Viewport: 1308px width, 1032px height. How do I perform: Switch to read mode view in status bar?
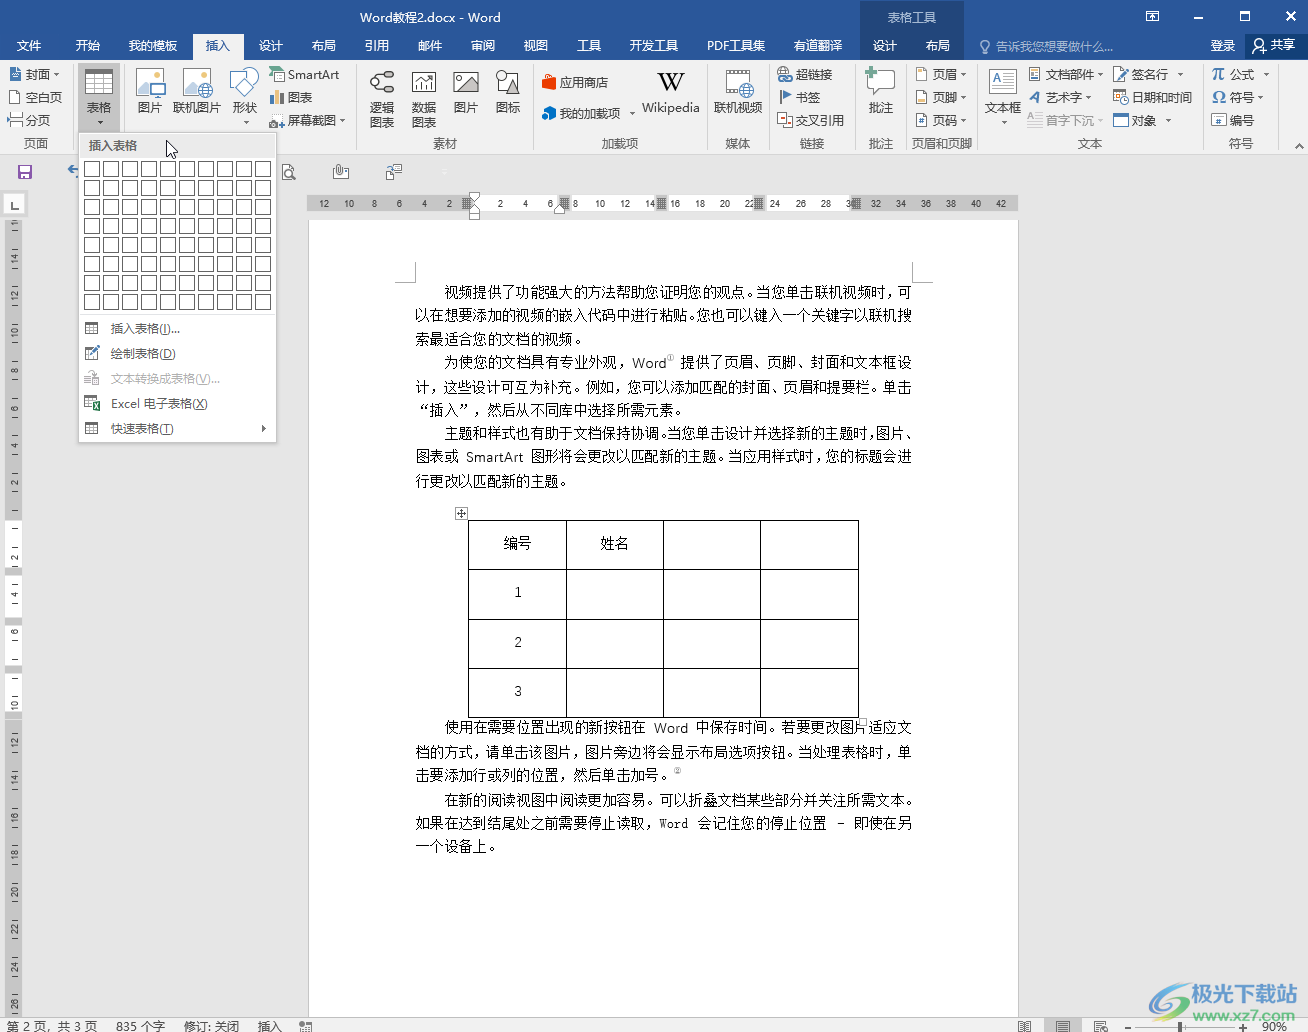1024,1026
